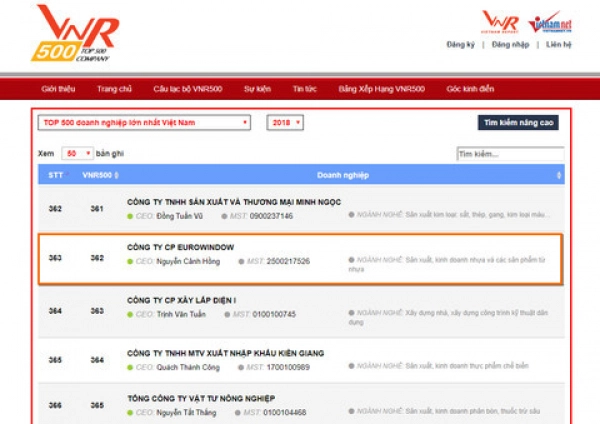Image resolution: width=600 pixels, height=424 pixels.
Task: Open the Đăng nhập link
Action: (510, 45)
